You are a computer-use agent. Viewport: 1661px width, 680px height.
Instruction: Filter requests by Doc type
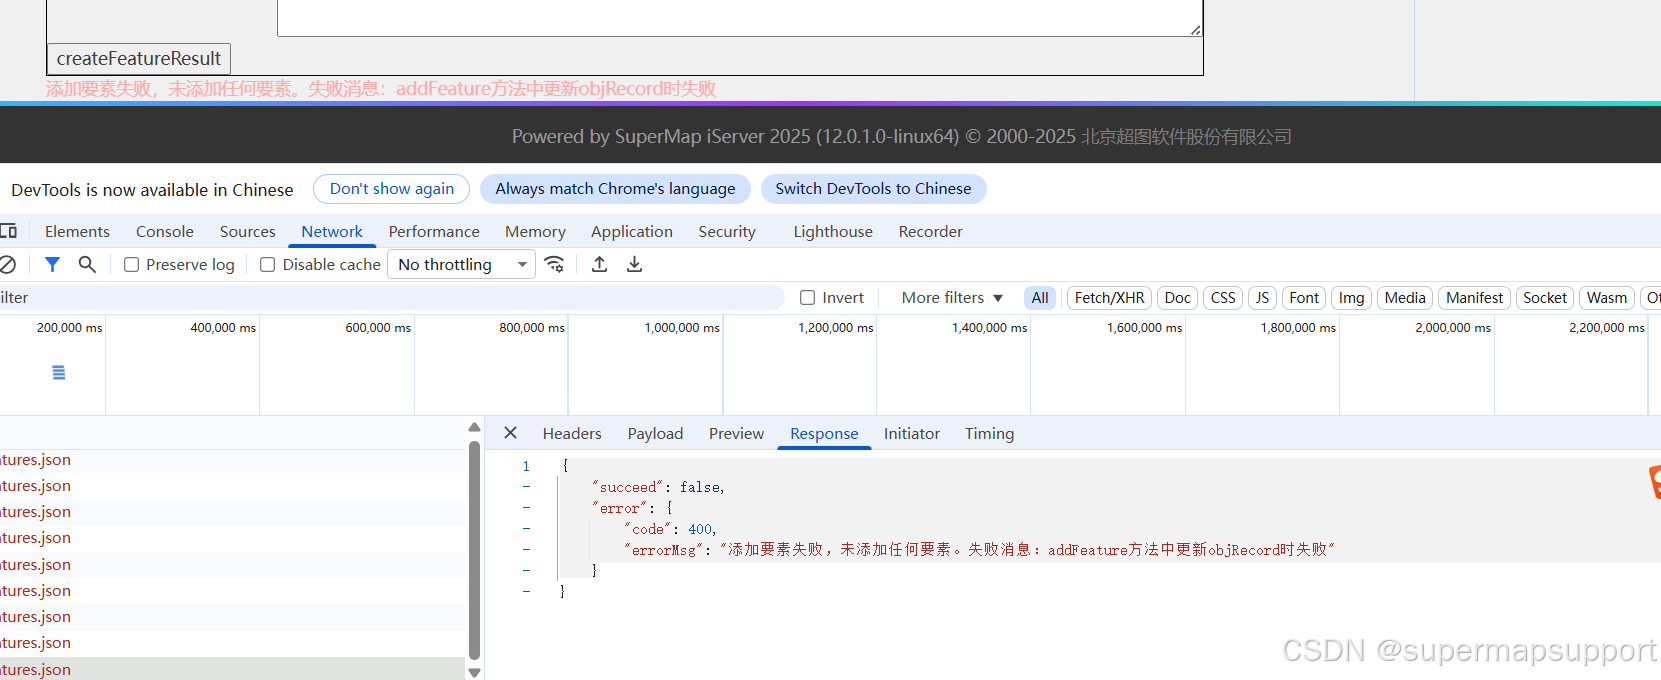click(x=1178, y=298)
